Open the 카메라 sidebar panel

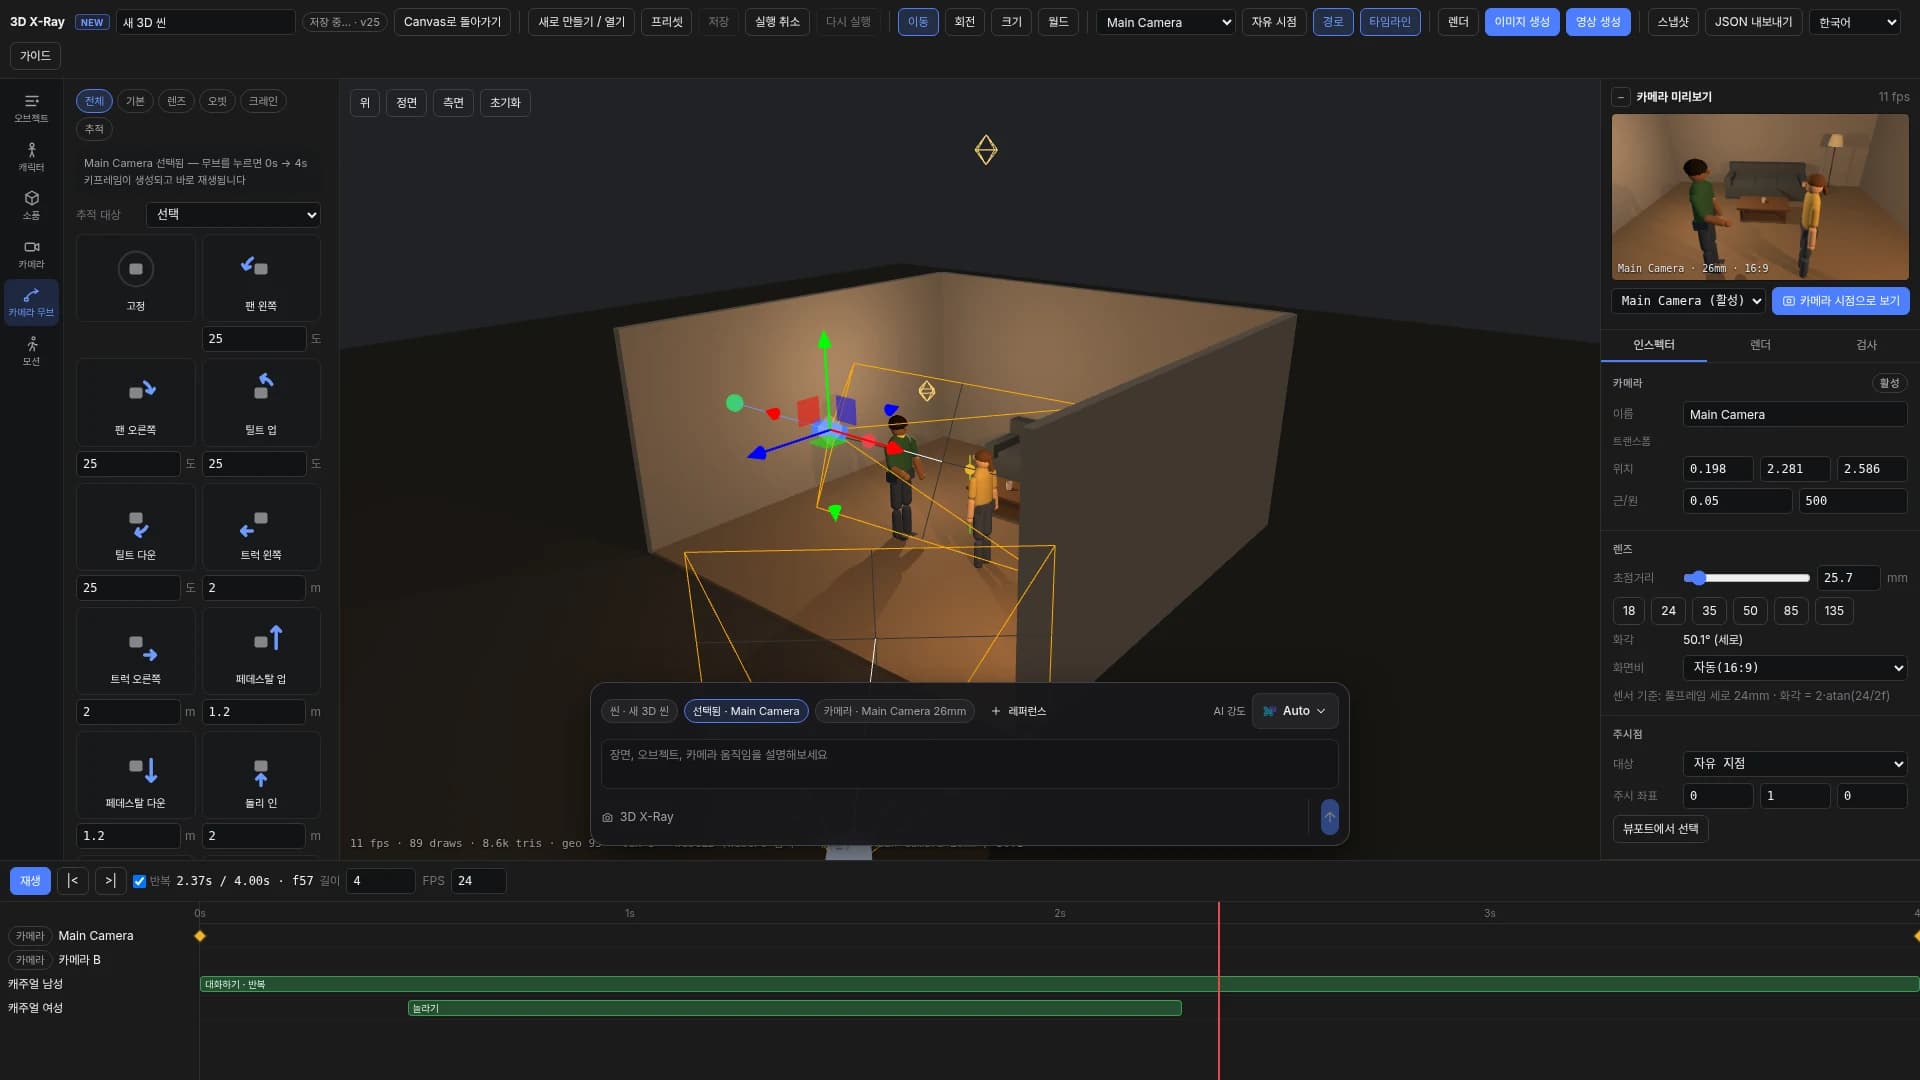pyautogui.click(x=31, y=254)
